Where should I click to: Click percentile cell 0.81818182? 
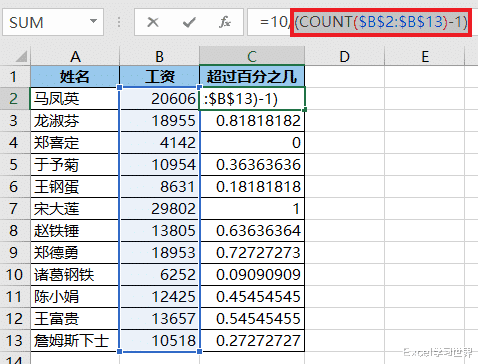[x=252, y=121]
